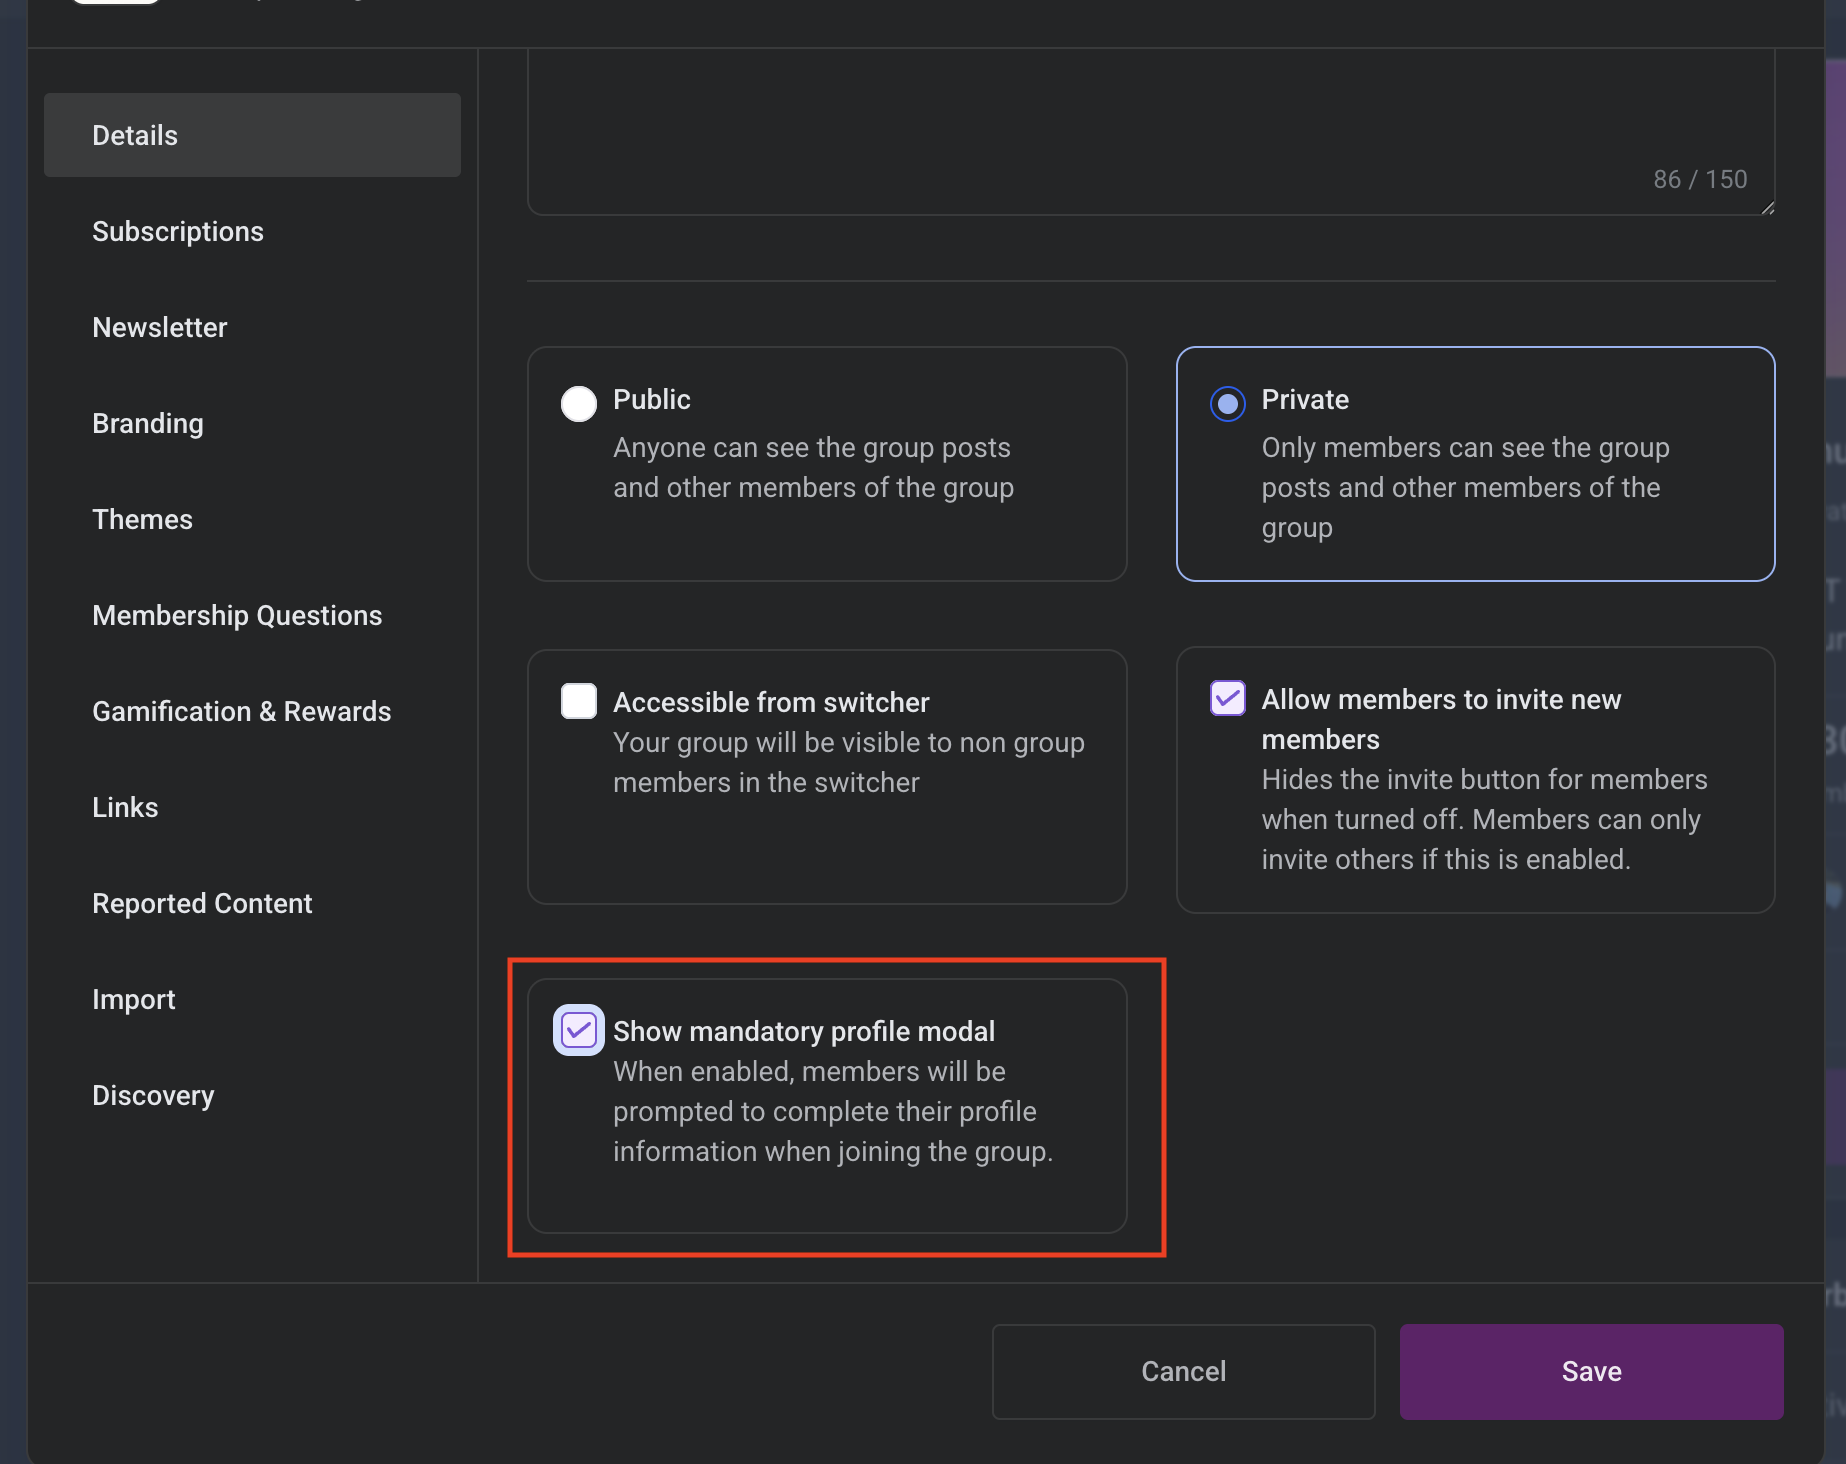Open the Import section
The height and width of the screenshot is (1464, 1846).
pos(134,999)
